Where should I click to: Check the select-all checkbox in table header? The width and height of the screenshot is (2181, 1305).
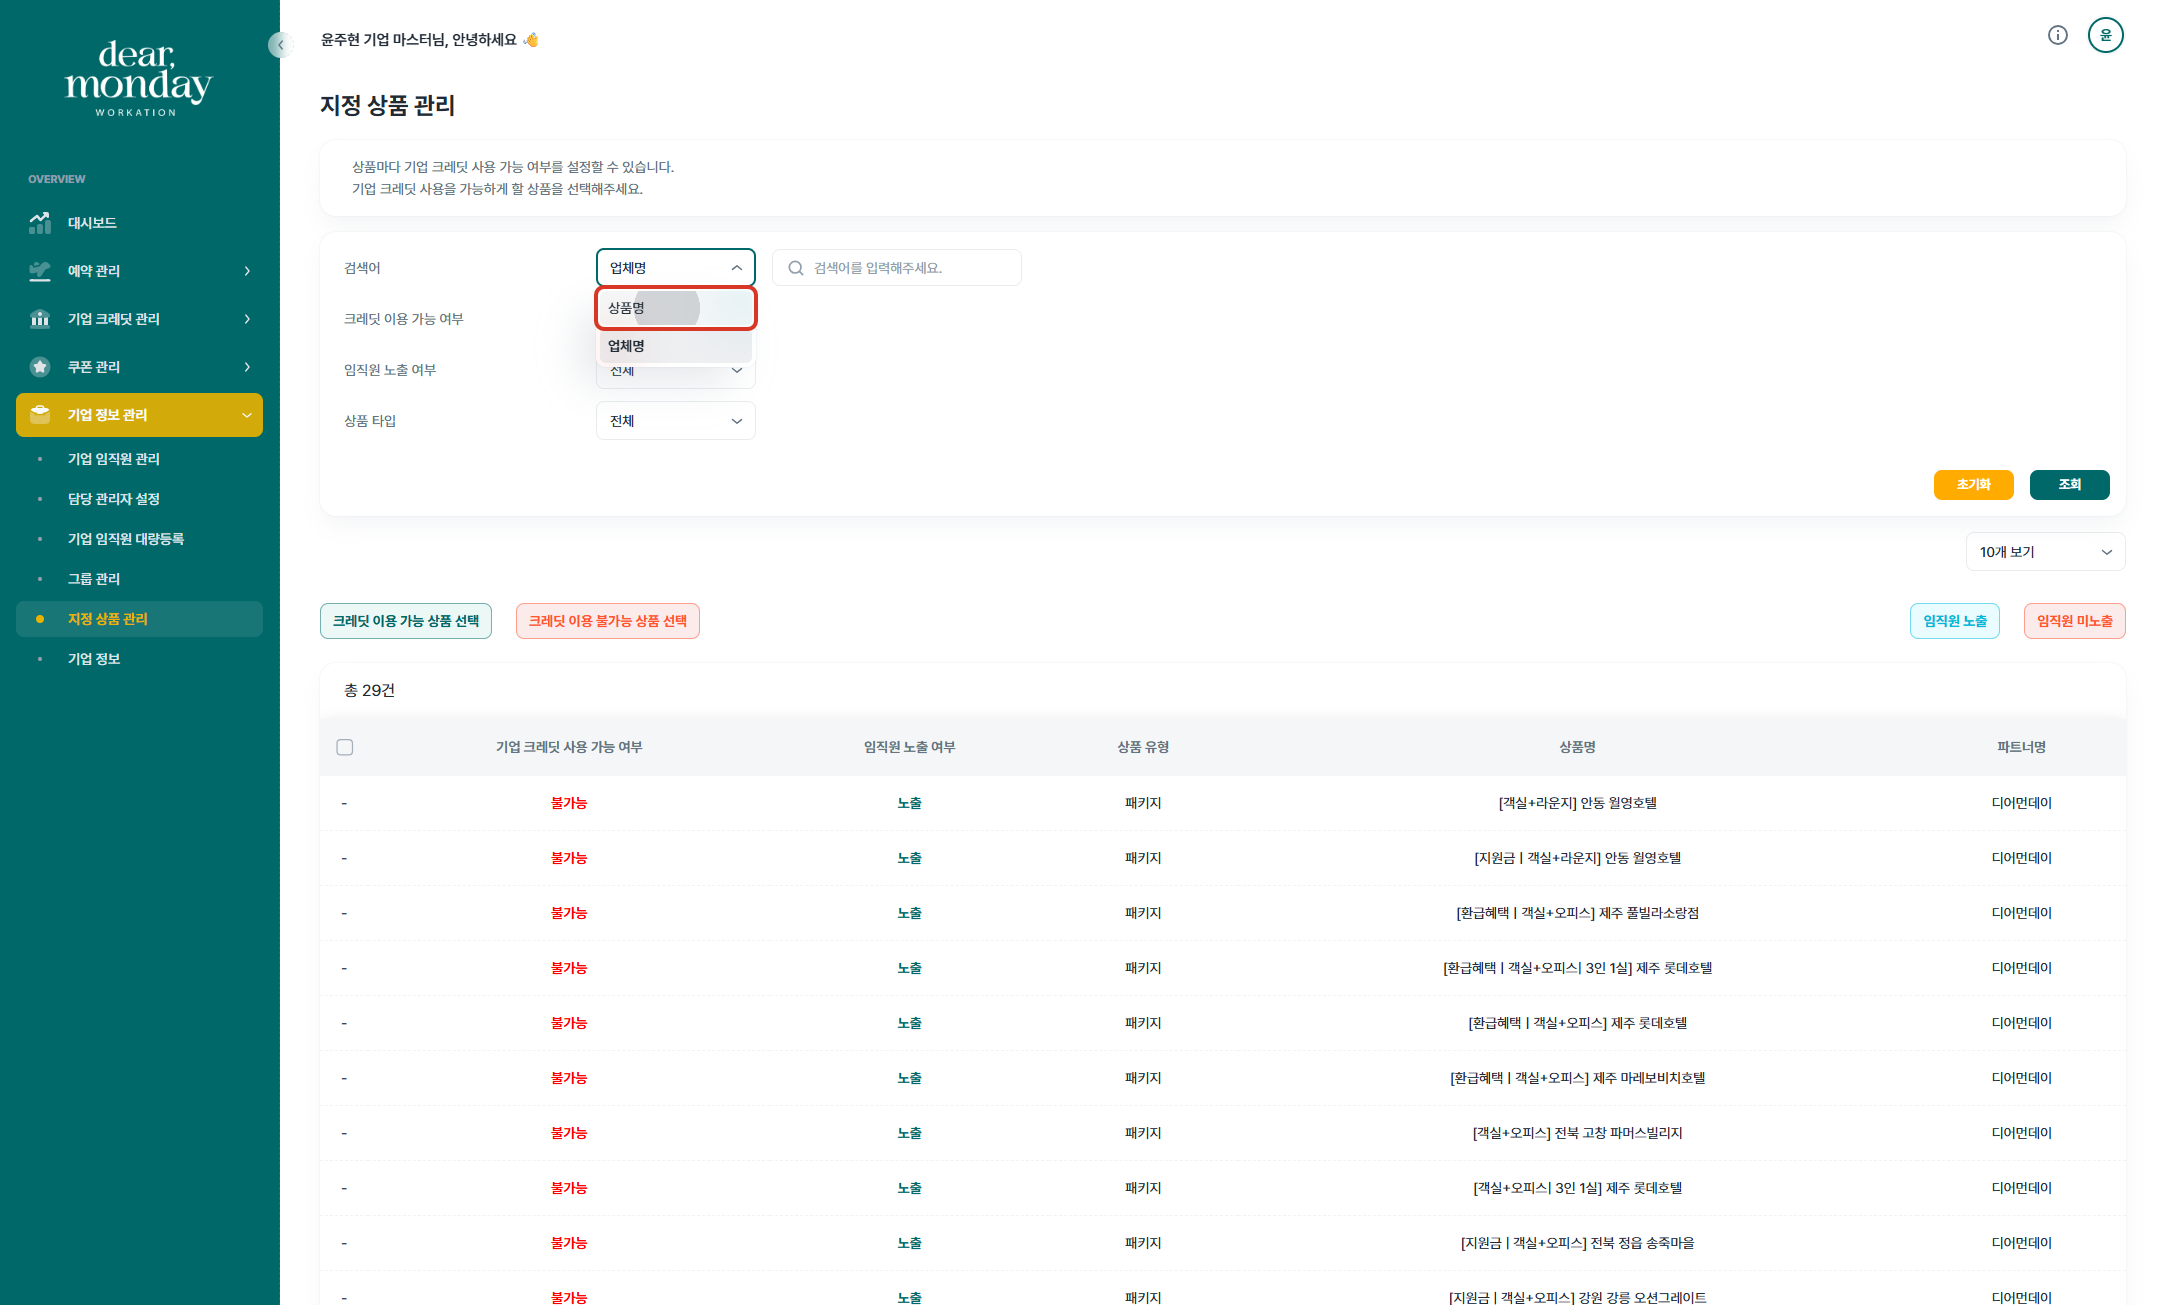click(x=345, y=747)
